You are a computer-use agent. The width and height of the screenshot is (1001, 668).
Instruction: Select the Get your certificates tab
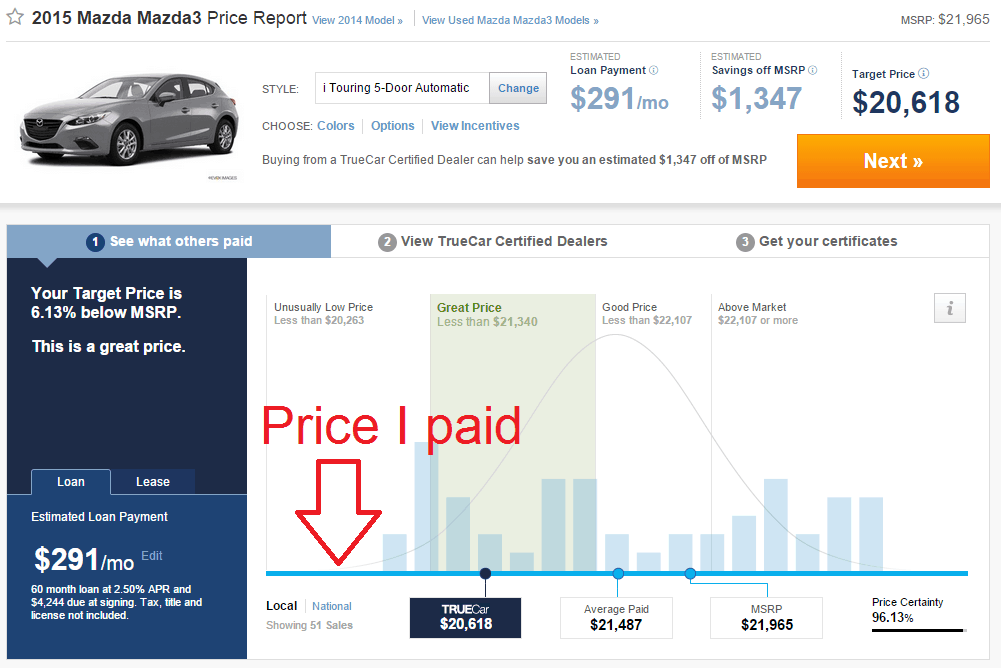(817, 241)
